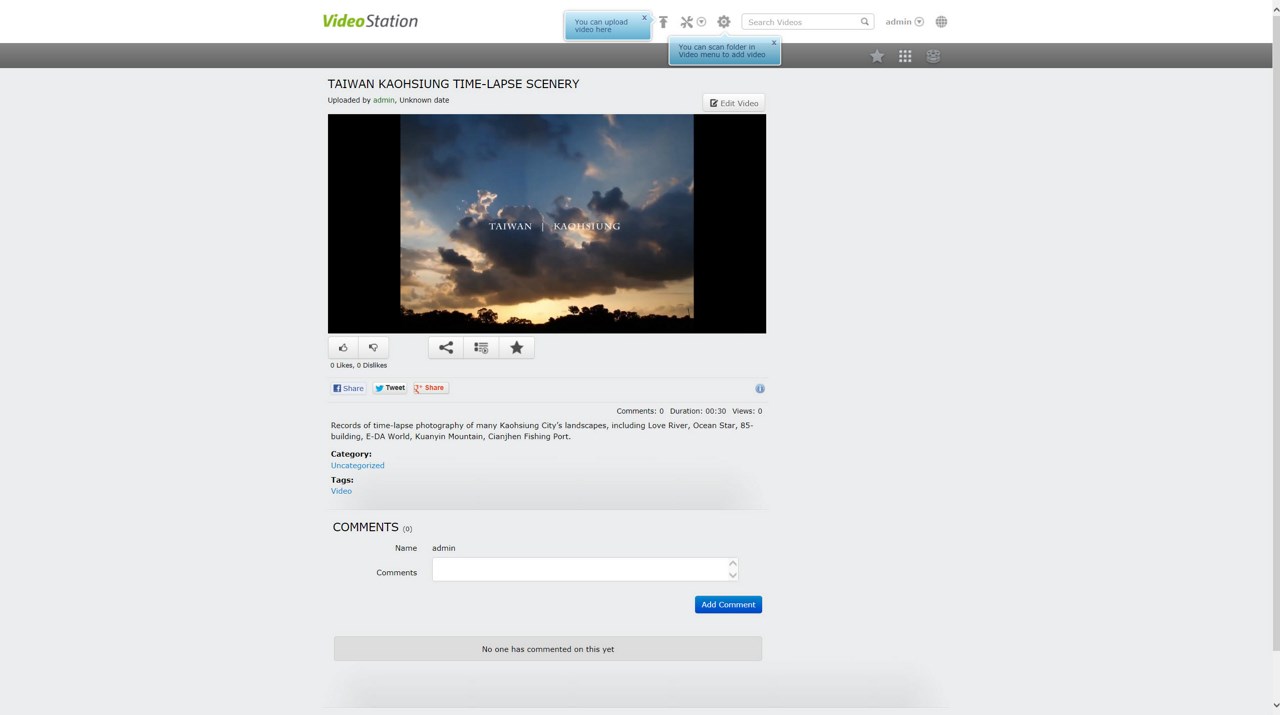Add video to playlist icon
Screen dimensions: 1280x715
click(x=481, y=348)
